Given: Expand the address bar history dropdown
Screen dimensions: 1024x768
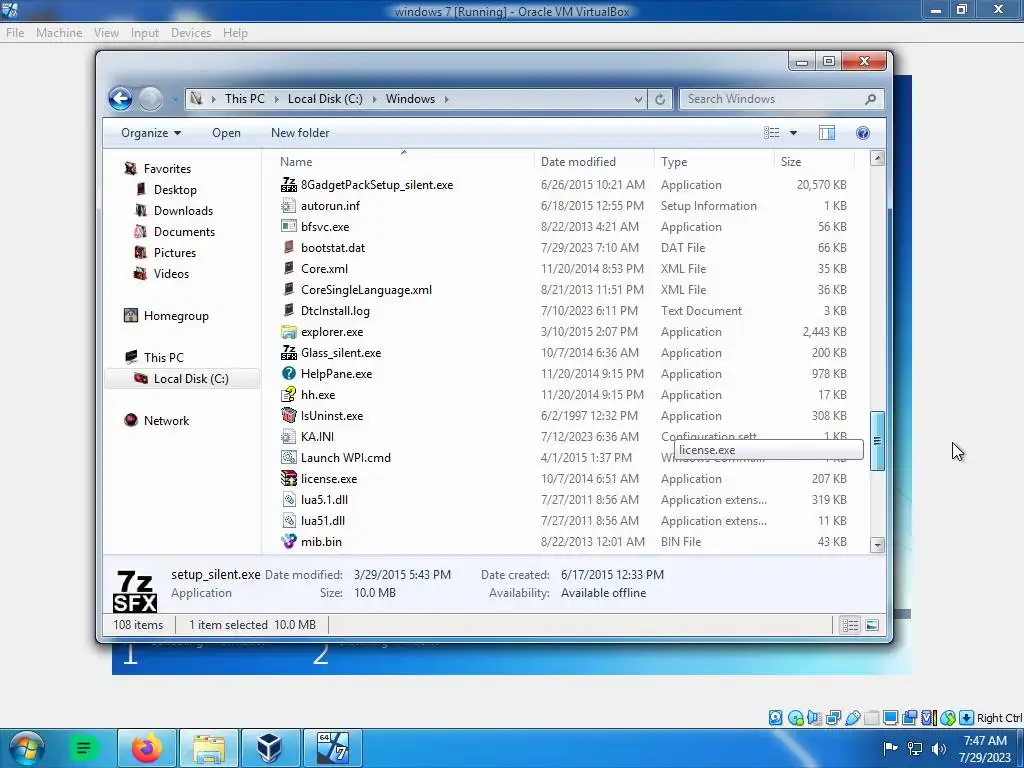Looking at the screenshot, I should (x=638, y=99).
